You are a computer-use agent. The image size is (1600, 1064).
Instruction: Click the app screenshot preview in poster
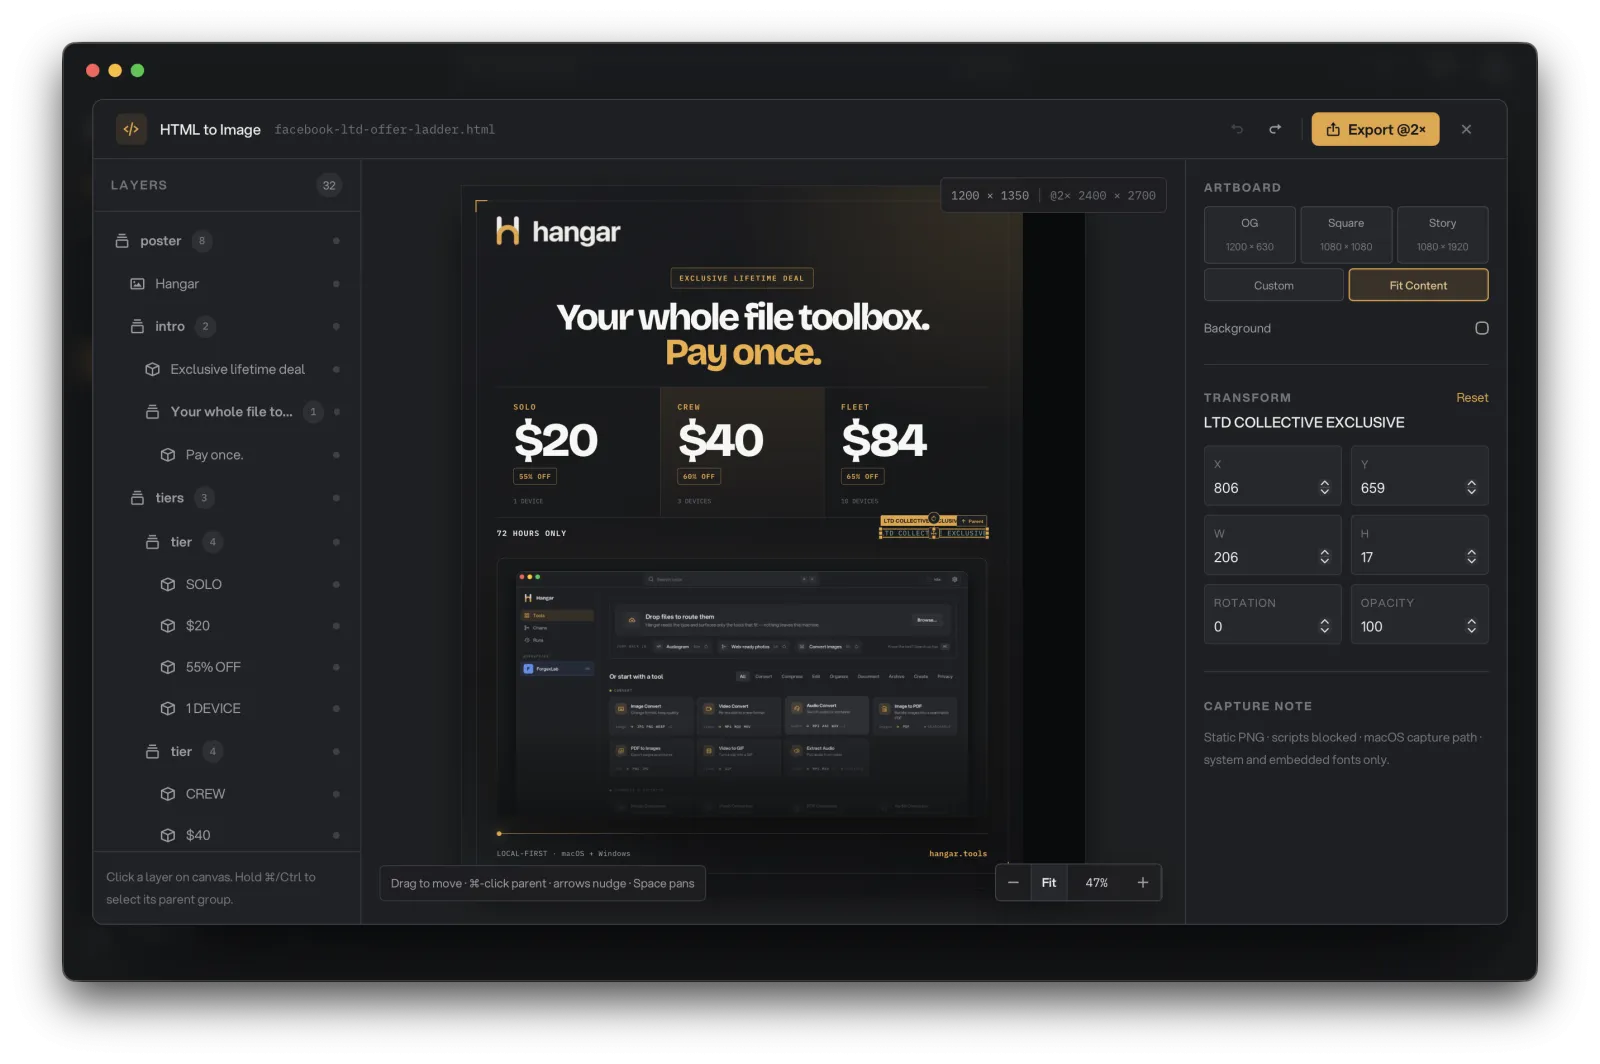pyautogui.click(x=742, y=692)
